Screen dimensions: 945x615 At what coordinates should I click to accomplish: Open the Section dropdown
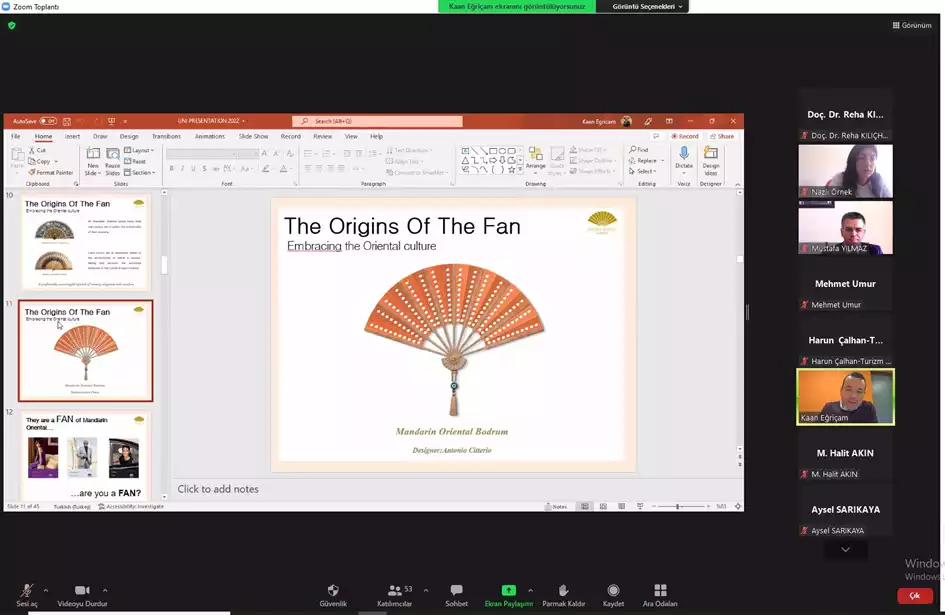140,172
